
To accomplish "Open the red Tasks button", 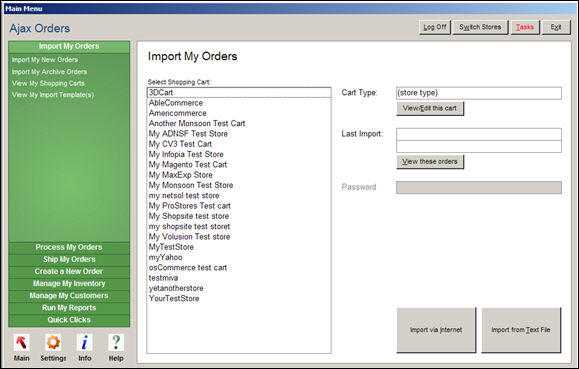I will [x=525, y=27].
